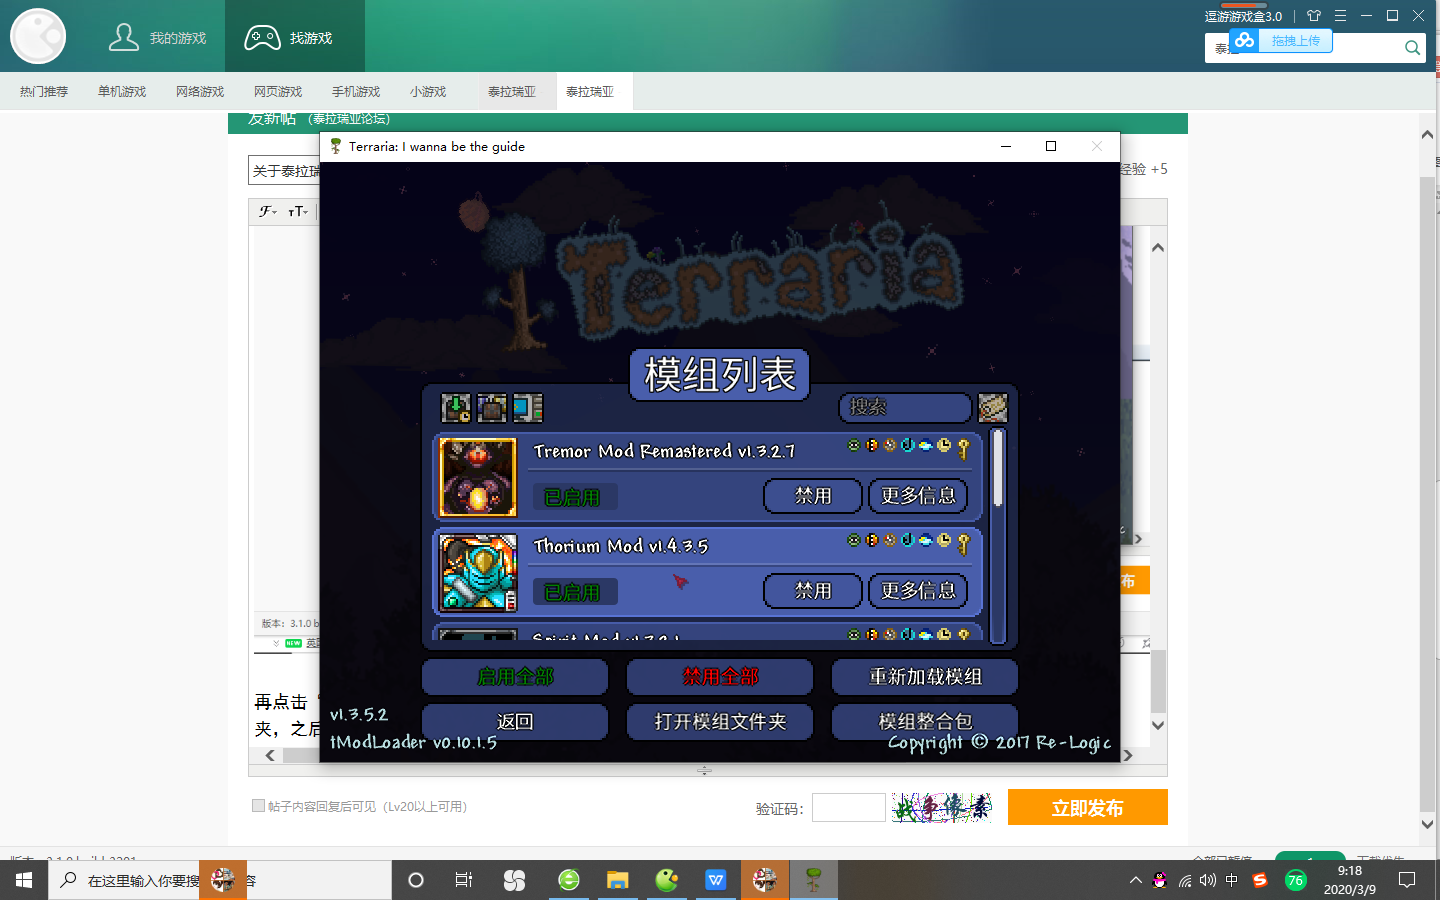The height and width of the screenshot is (900, 1440).
Task: Open the font style dropdown in post editor
Action: coord(268,211)
